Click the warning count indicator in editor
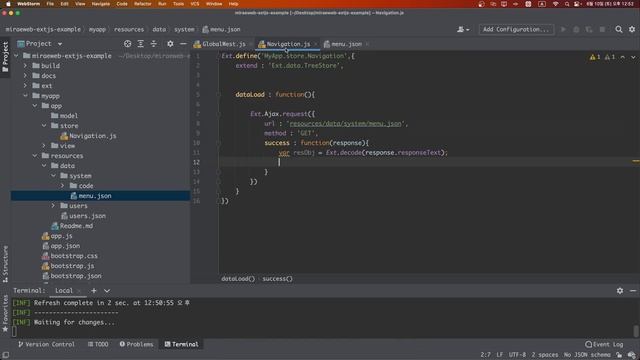640x360 pixels. coord(595,57)
